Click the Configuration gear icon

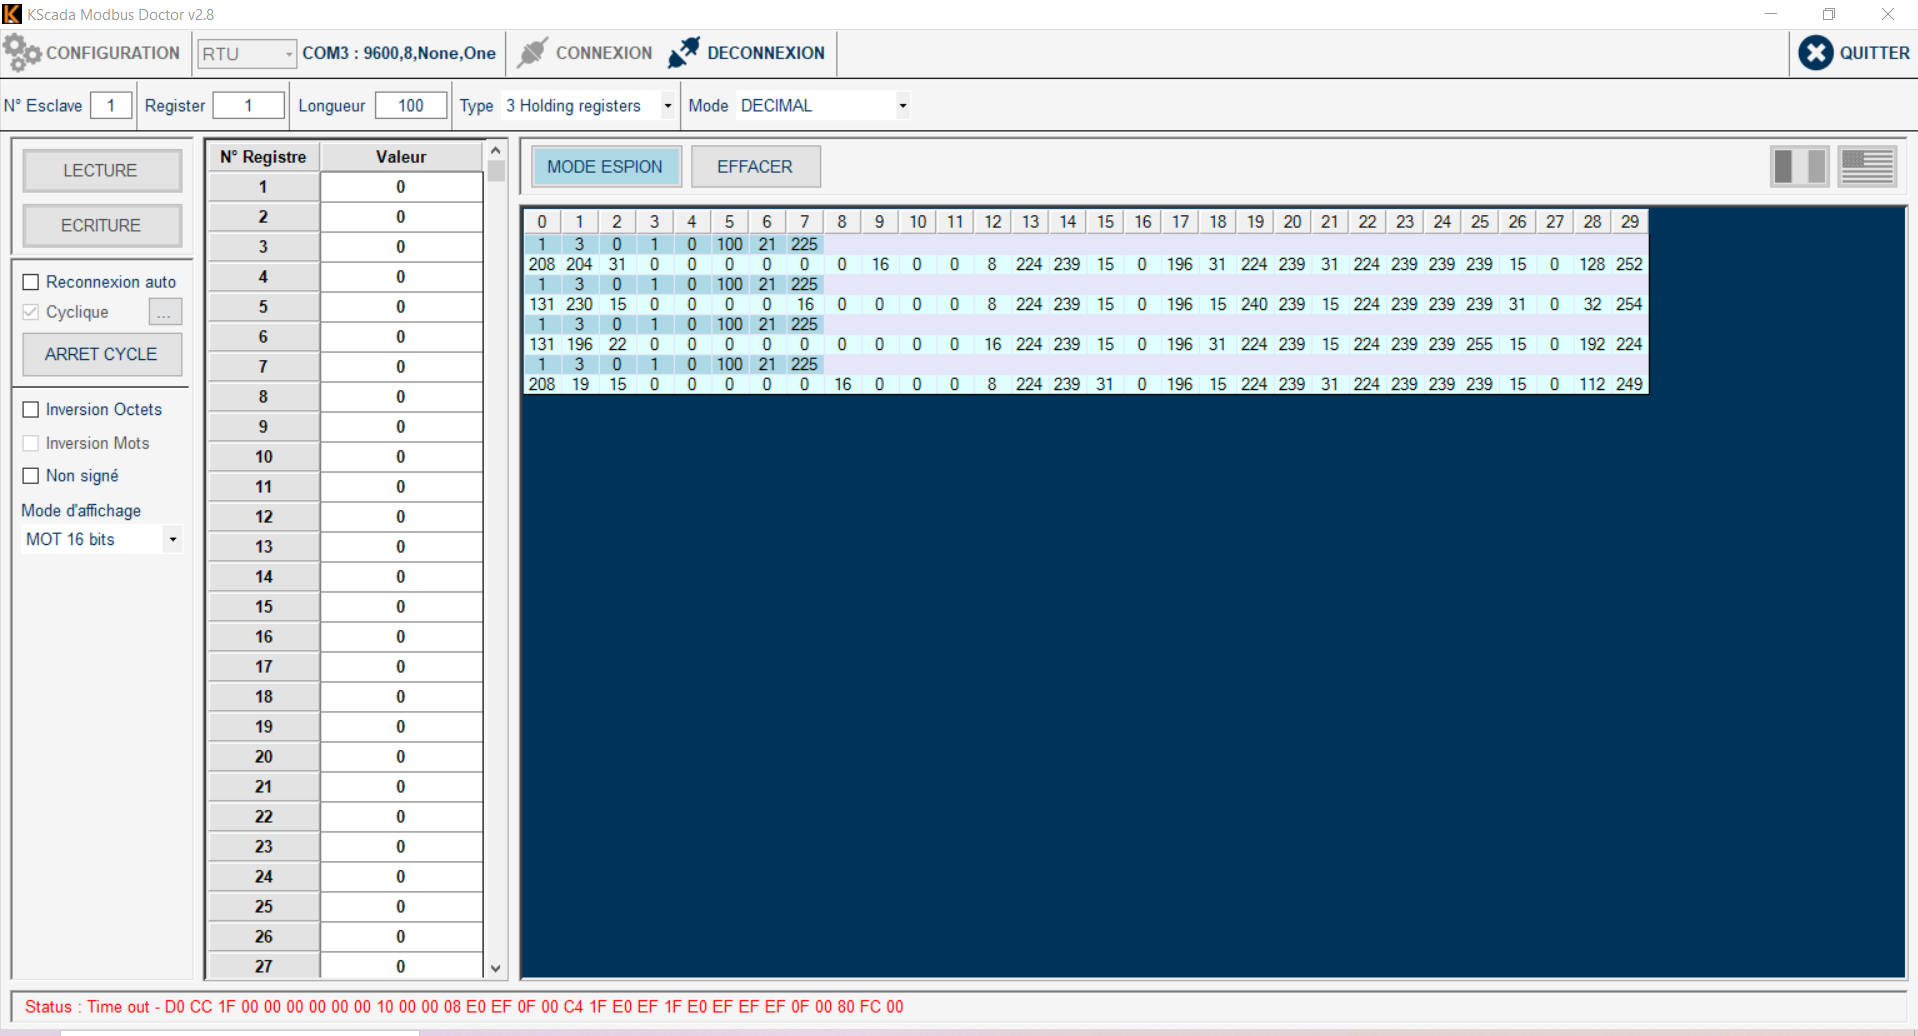[x=22, y=53]
